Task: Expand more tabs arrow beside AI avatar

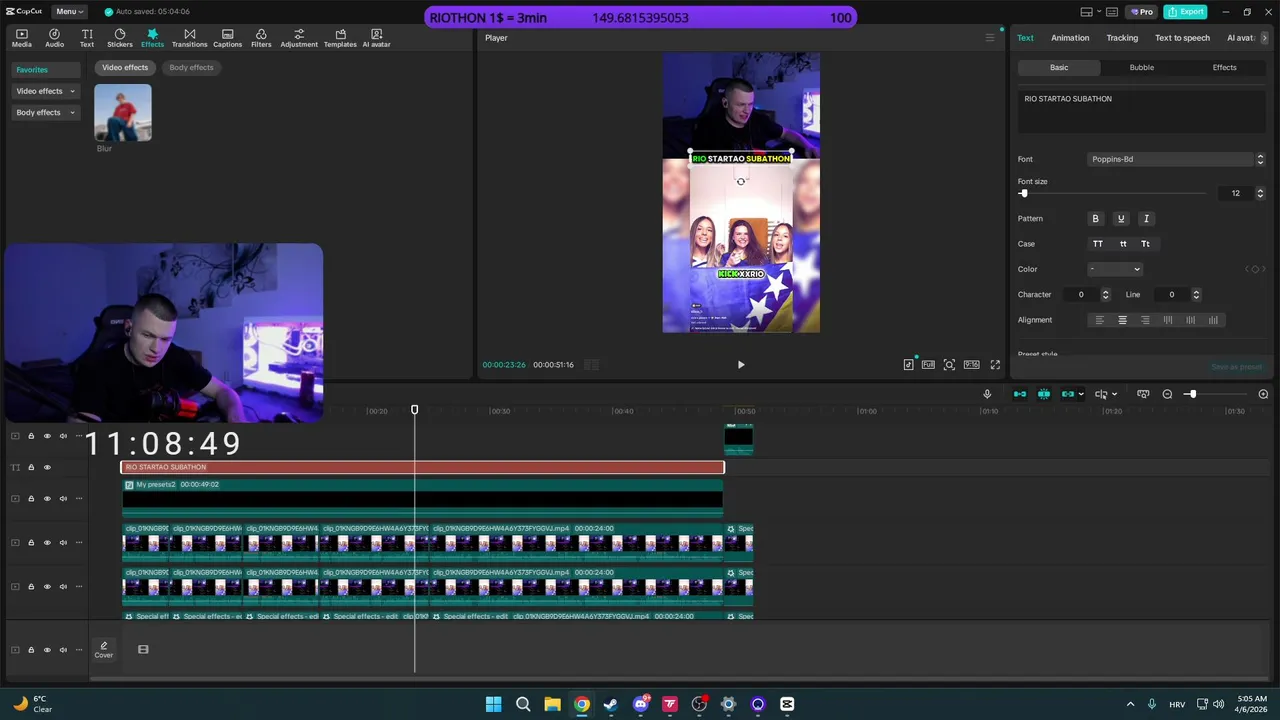Action: click(x=1264, y=38)
